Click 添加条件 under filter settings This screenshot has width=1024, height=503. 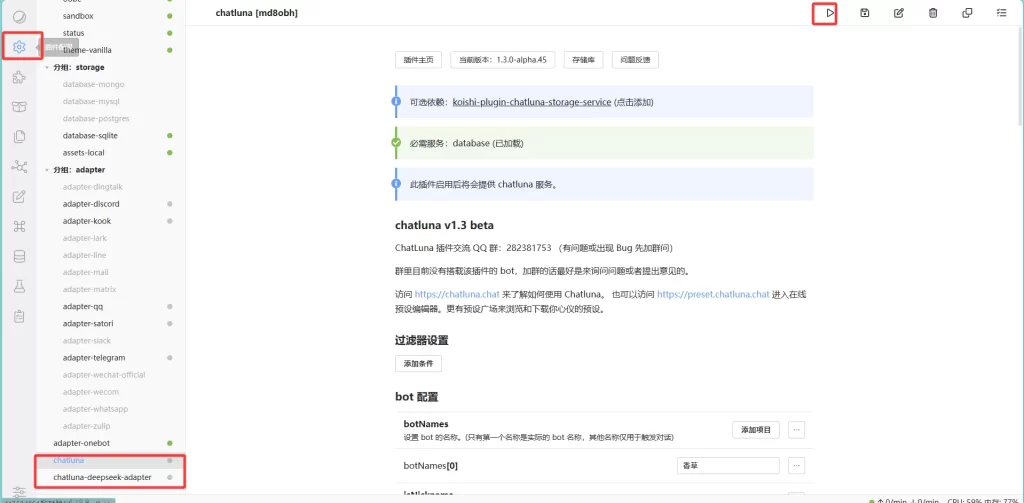point(418,363)
